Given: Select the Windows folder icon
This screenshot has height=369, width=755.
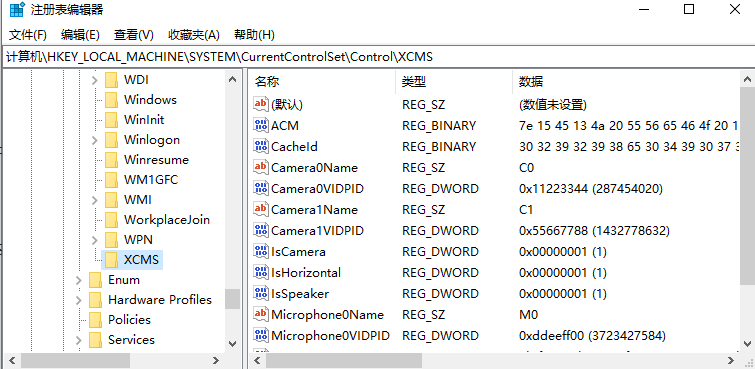Looking at the screenshot, I should coord(111,100).
